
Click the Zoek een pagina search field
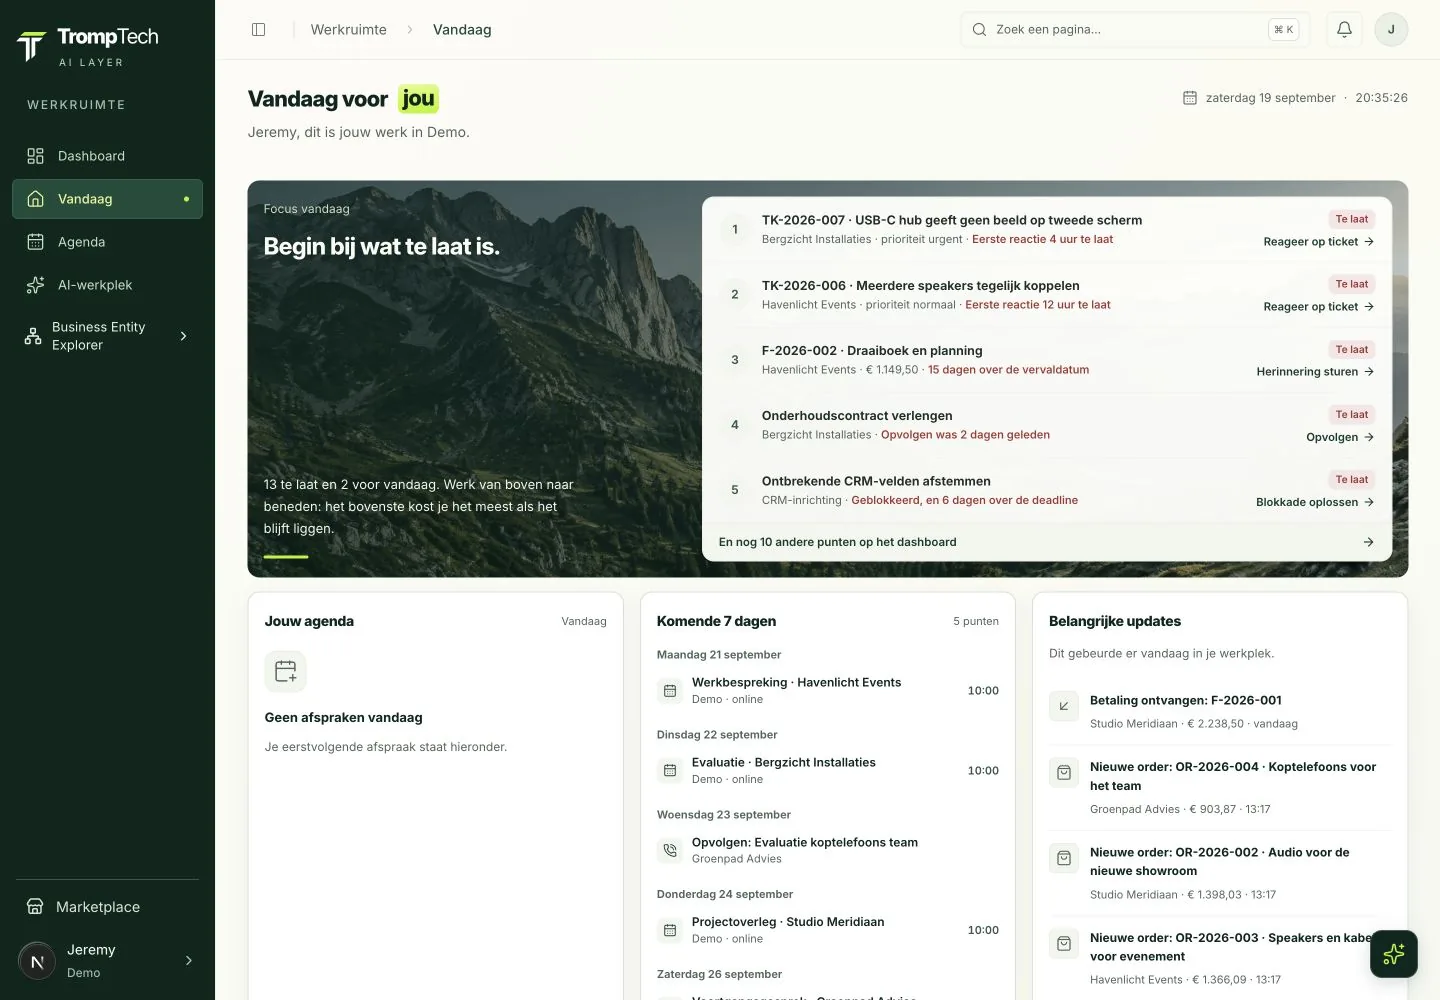tap(1135, 30)
